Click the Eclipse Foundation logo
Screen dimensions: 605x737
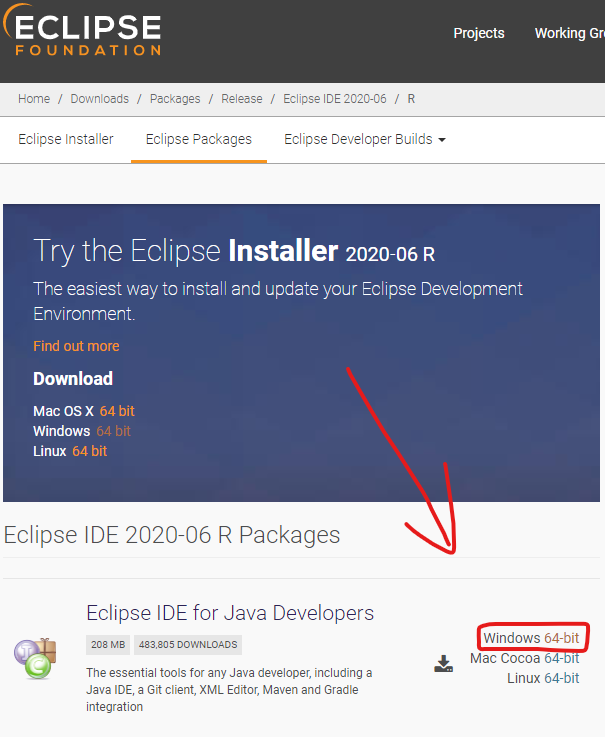tap(82, 30)
